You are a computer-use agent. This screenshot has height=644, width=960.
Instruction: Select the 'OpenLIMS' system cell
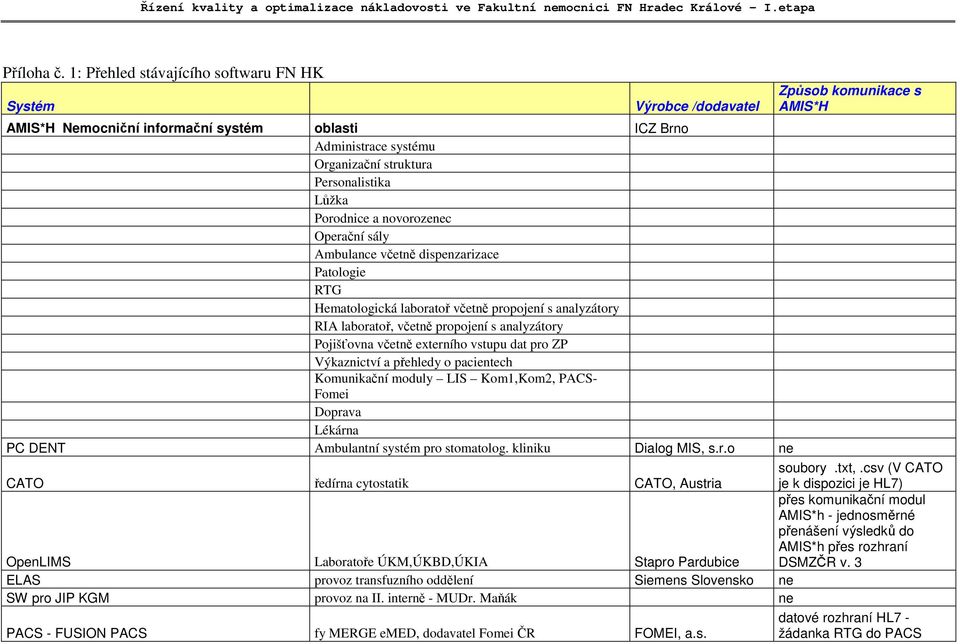(156, 531)
